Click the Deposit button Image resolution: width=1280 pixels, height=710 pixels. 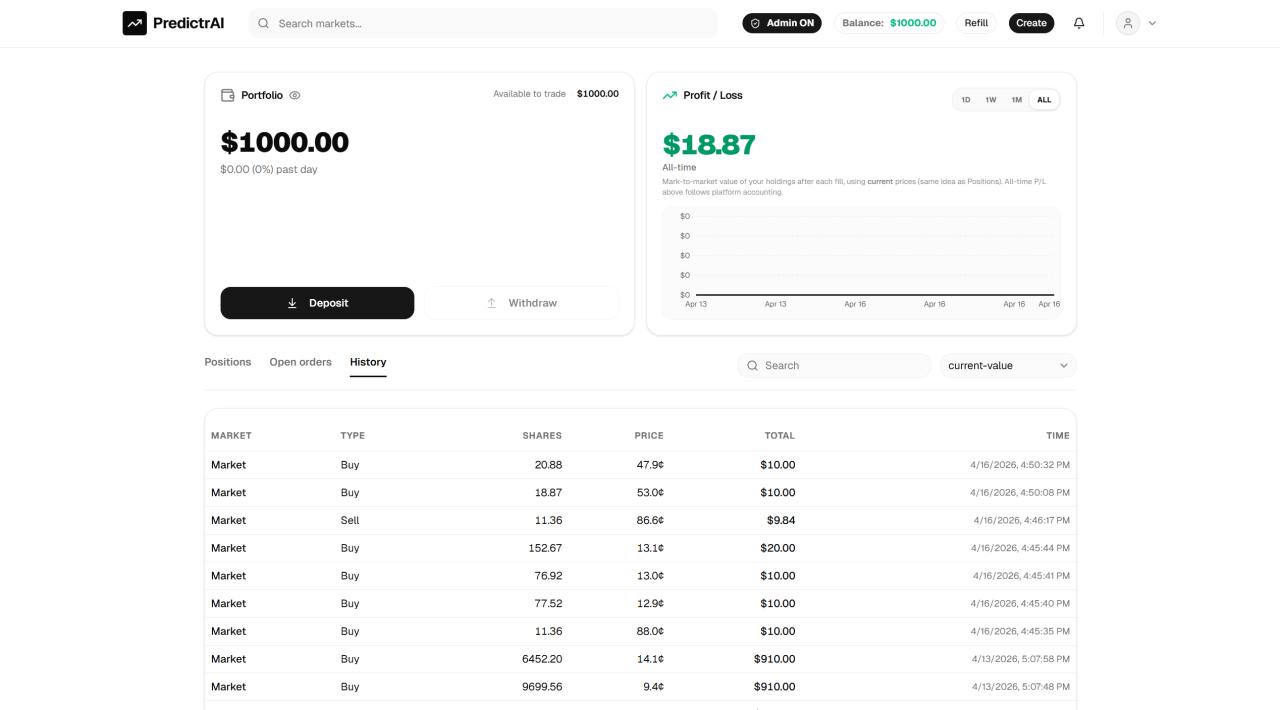317,303
